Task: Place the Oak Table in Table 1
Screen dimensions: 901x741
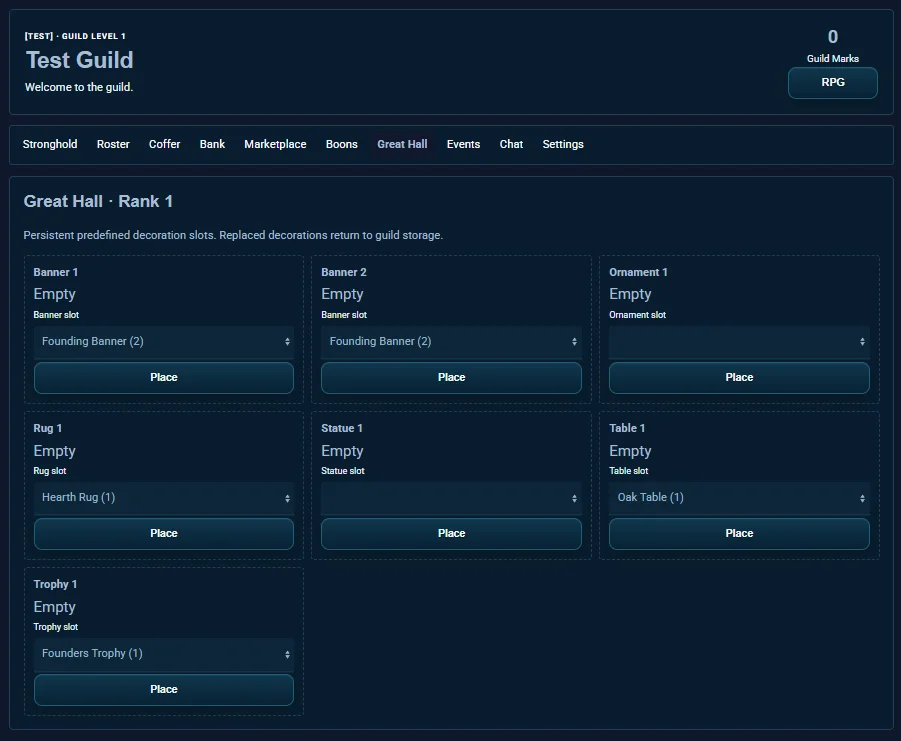Action: click(x=739, y=534)
